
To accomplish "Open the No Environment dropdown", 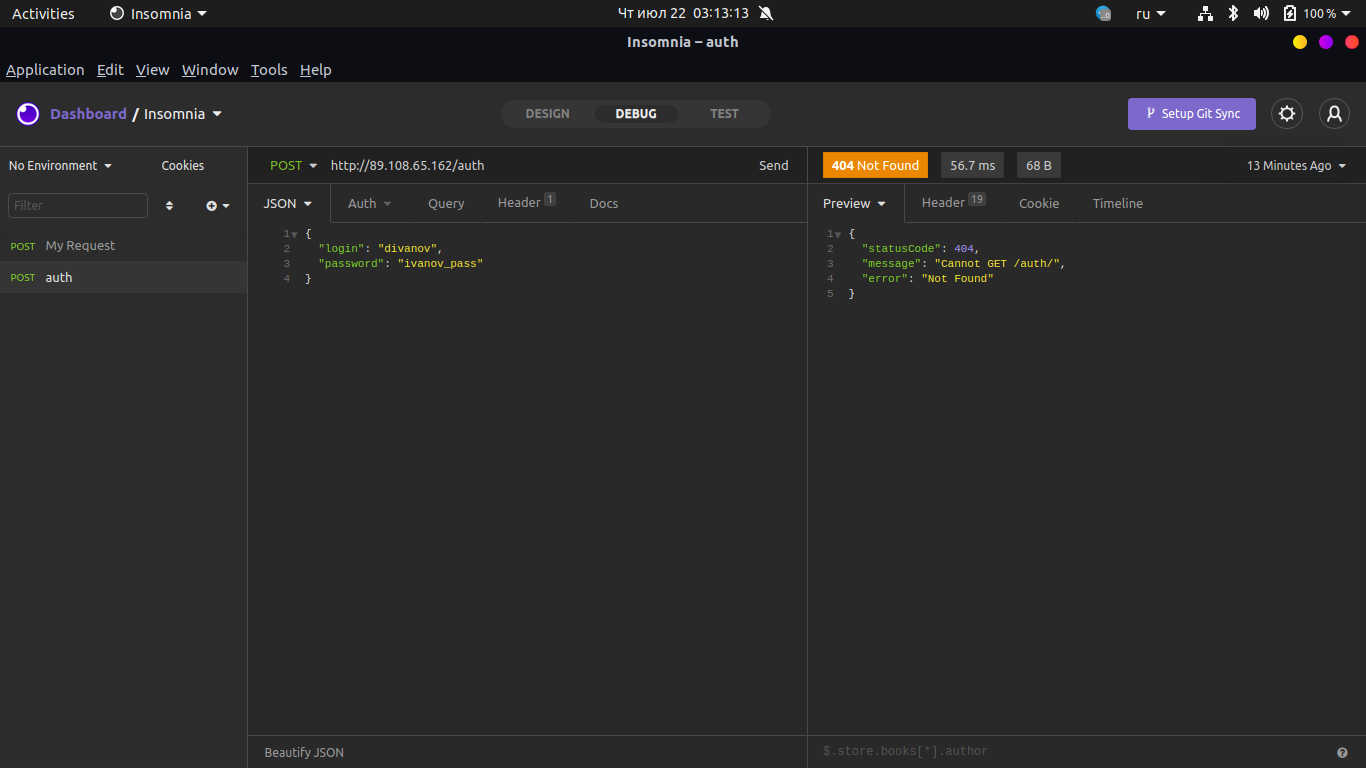I will [x=60, y=166].
